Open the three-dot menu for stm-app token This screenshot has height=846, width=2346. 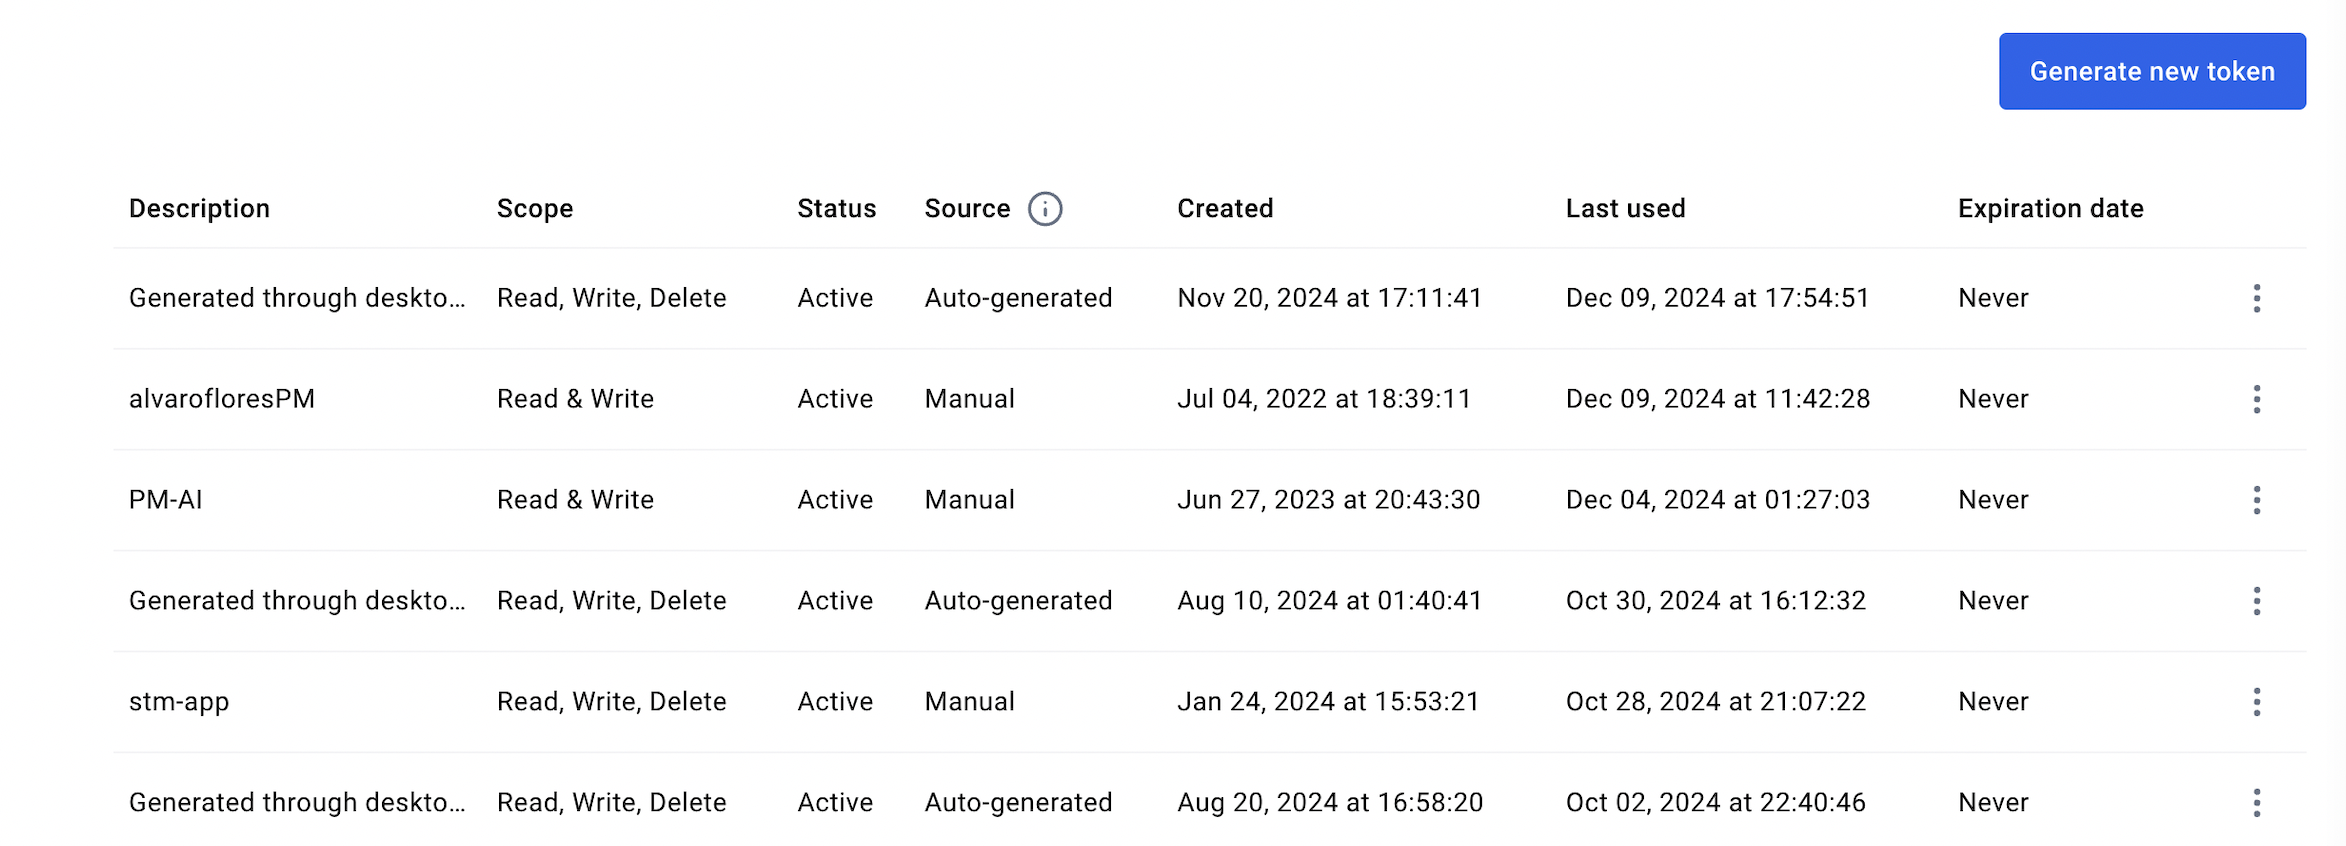click(x=2257, y=702)
